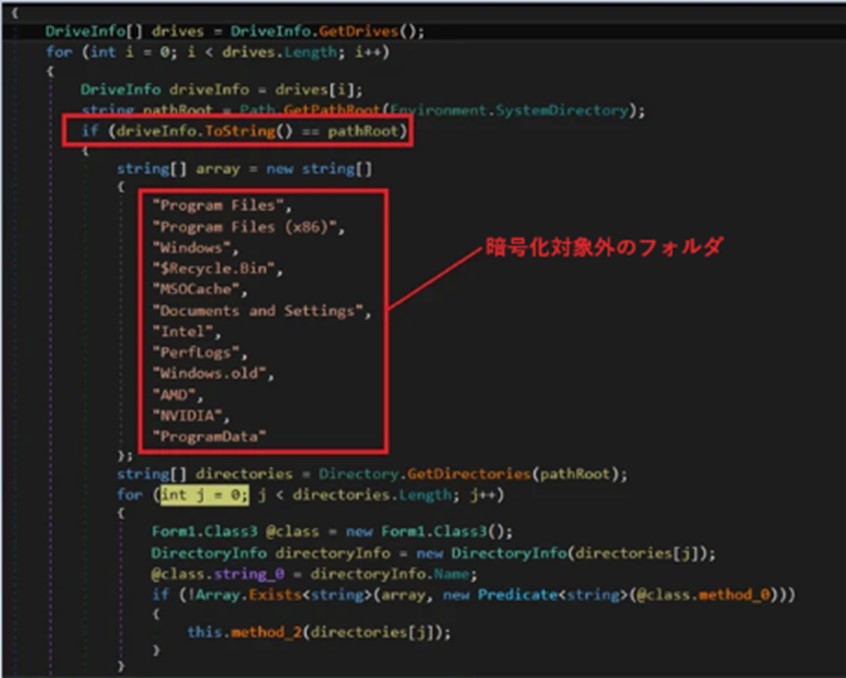
Task: Select the @class.string_0 assignment target
Action: tap(211, 574)
